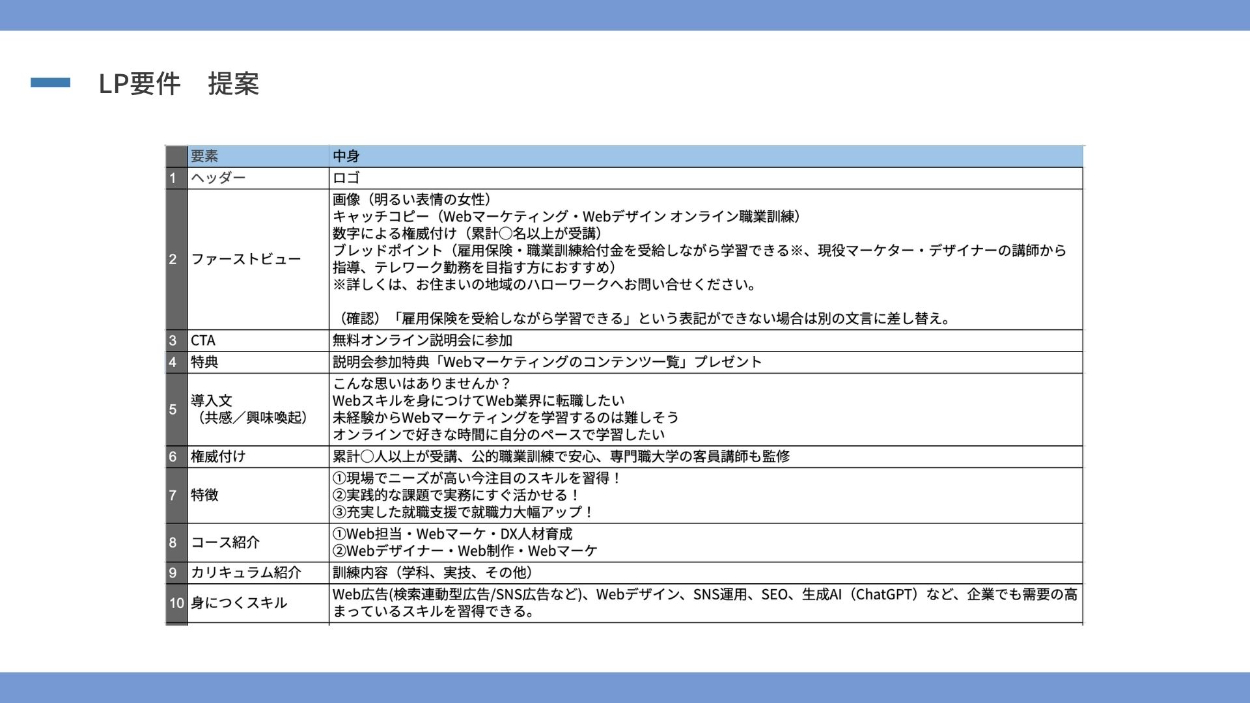1250x703 pixels.
Task: Click the "訓練内容（学科、実技、その他）" cell
Action: tap(705, 573)
